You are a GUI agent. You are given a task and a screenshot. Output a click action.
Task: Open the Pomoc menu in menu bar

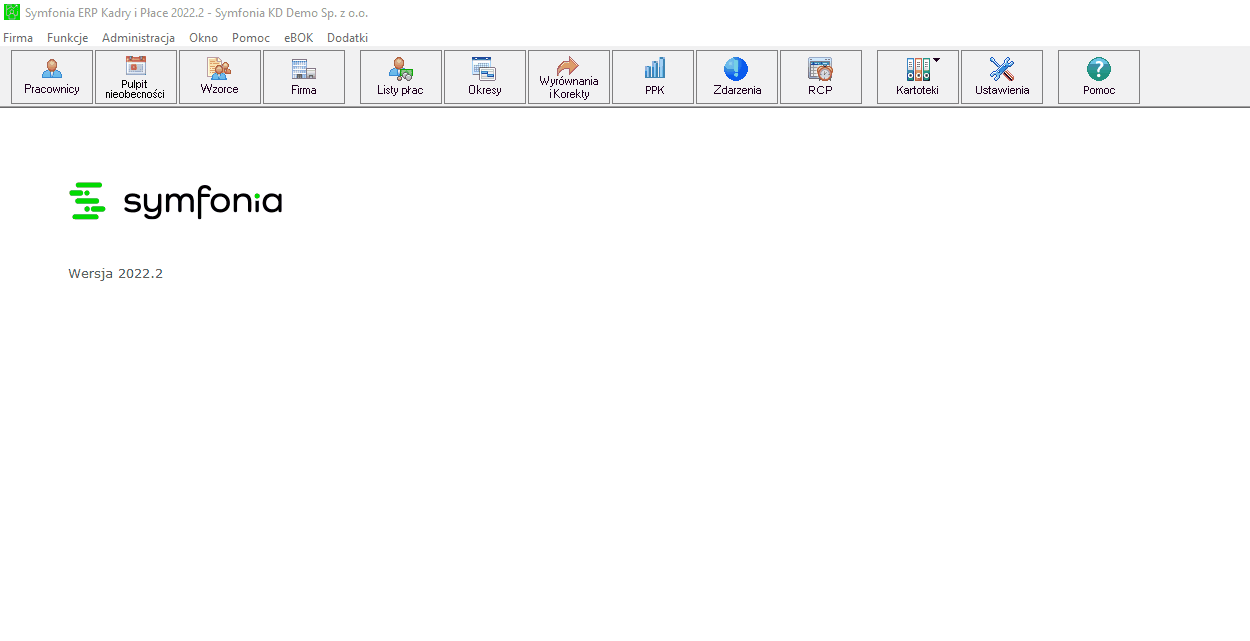pos(251,38)
